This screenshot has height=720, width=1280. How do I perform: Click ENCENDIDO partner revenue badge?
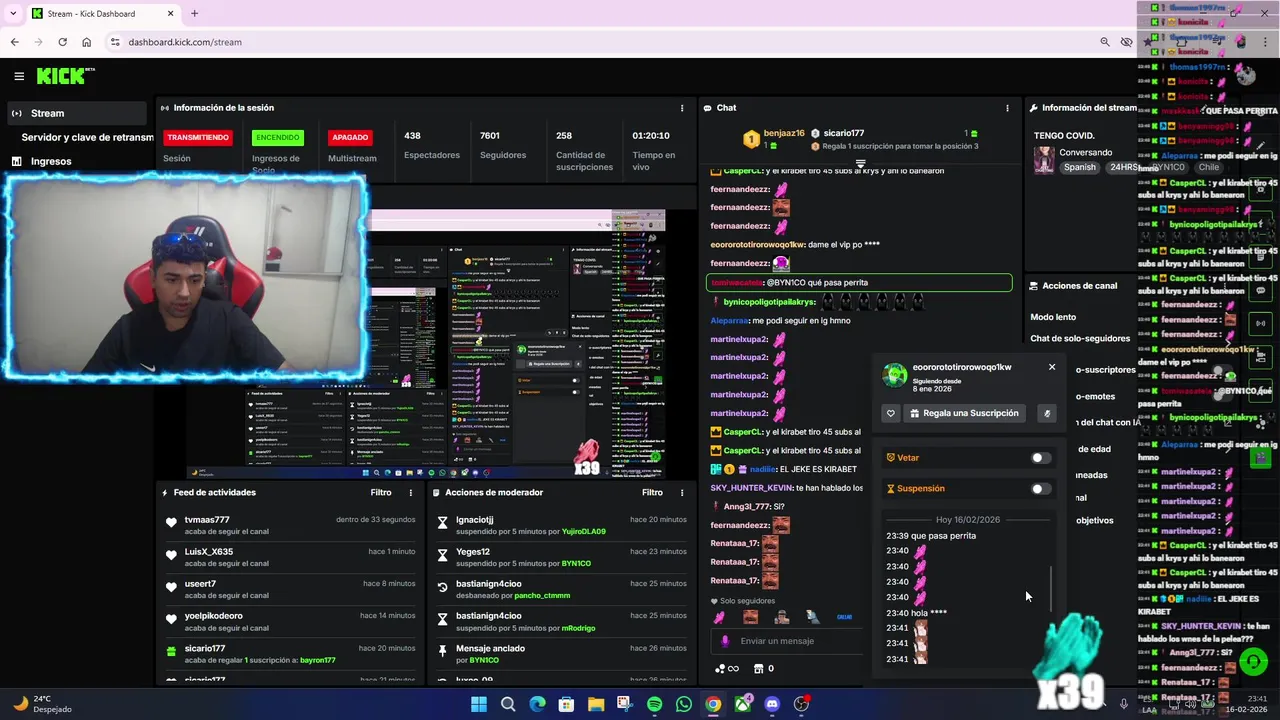(x=277, y=137)
